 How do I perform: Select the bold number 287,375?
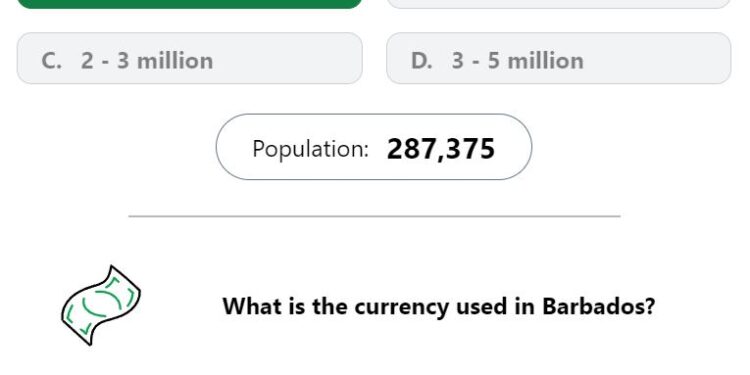click(441, 149)
